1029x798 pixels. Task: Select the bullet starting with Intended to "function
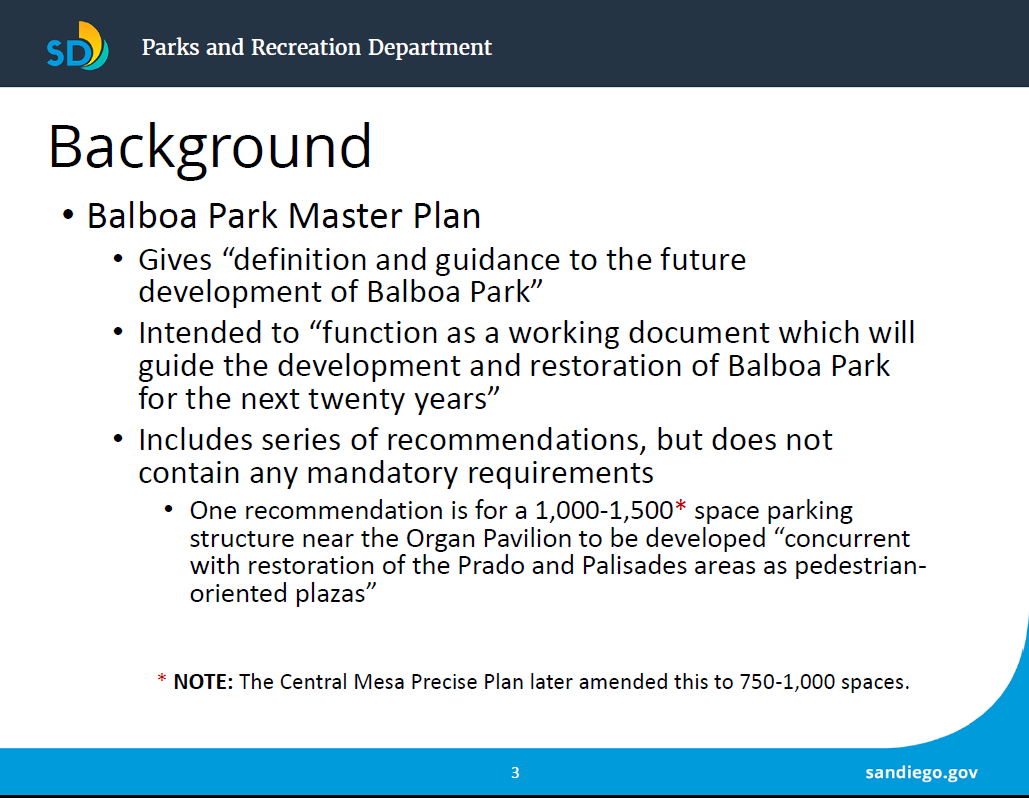526,366
